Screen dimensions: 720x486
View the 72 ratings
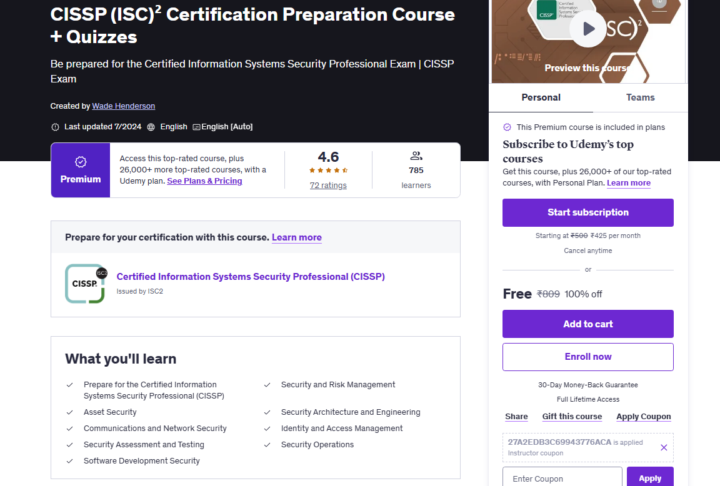point(328,186)
